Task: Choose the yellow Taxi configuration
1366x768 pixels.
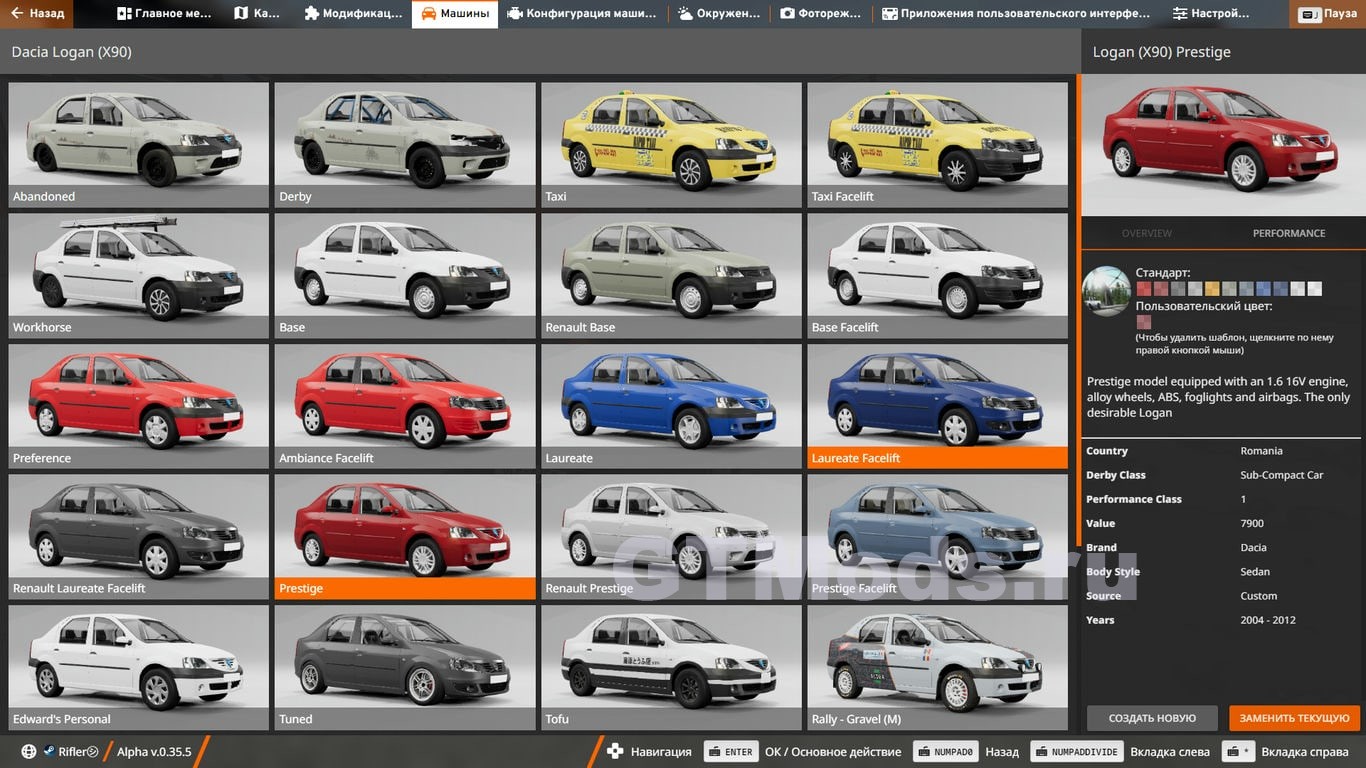Action: click(x=671, y=144)
